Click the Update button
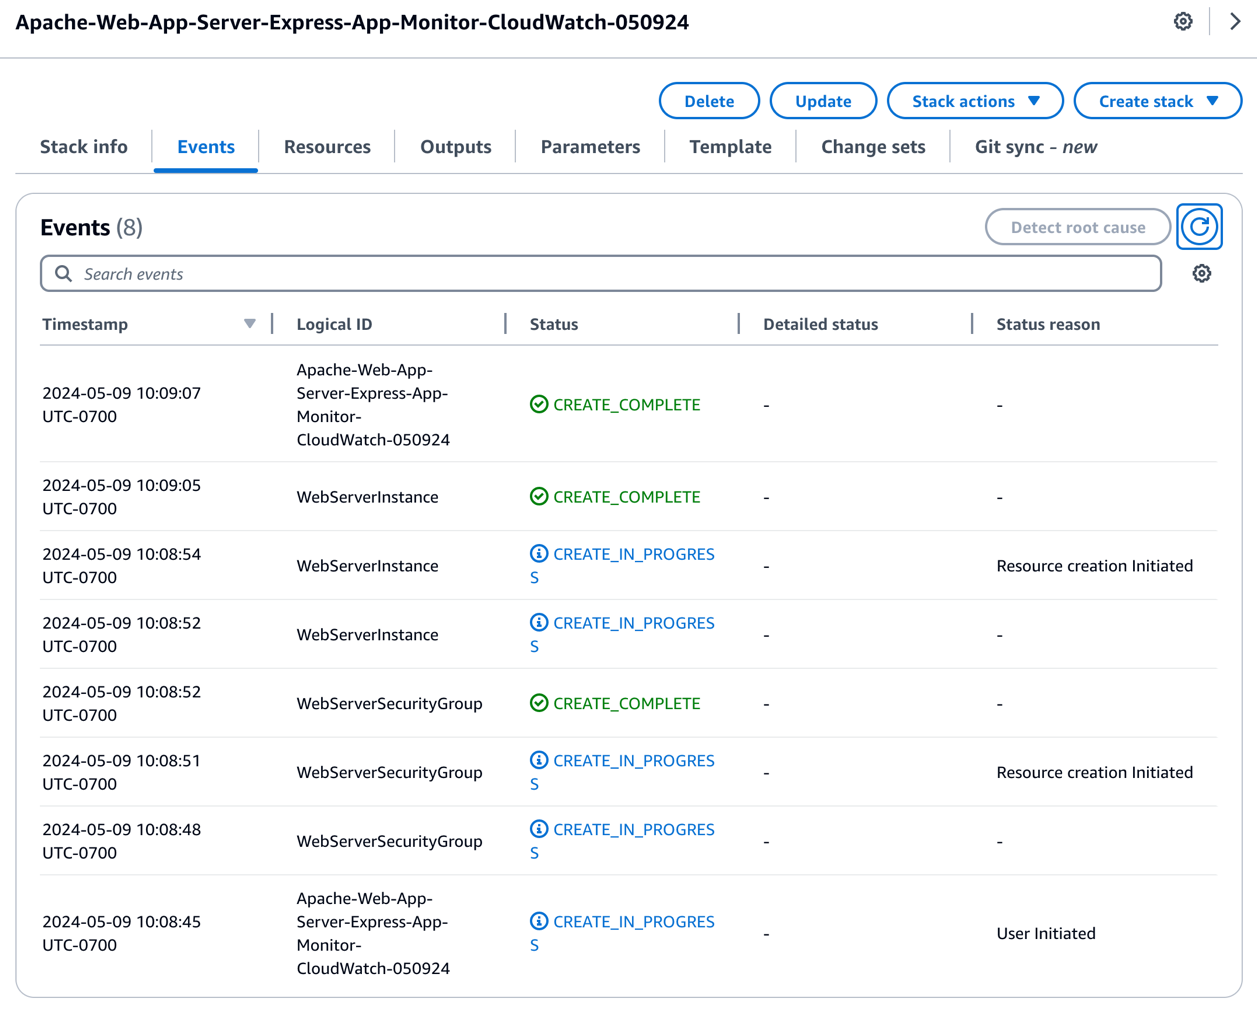This screenshot has height=1018, width=1257. (823, 101)
